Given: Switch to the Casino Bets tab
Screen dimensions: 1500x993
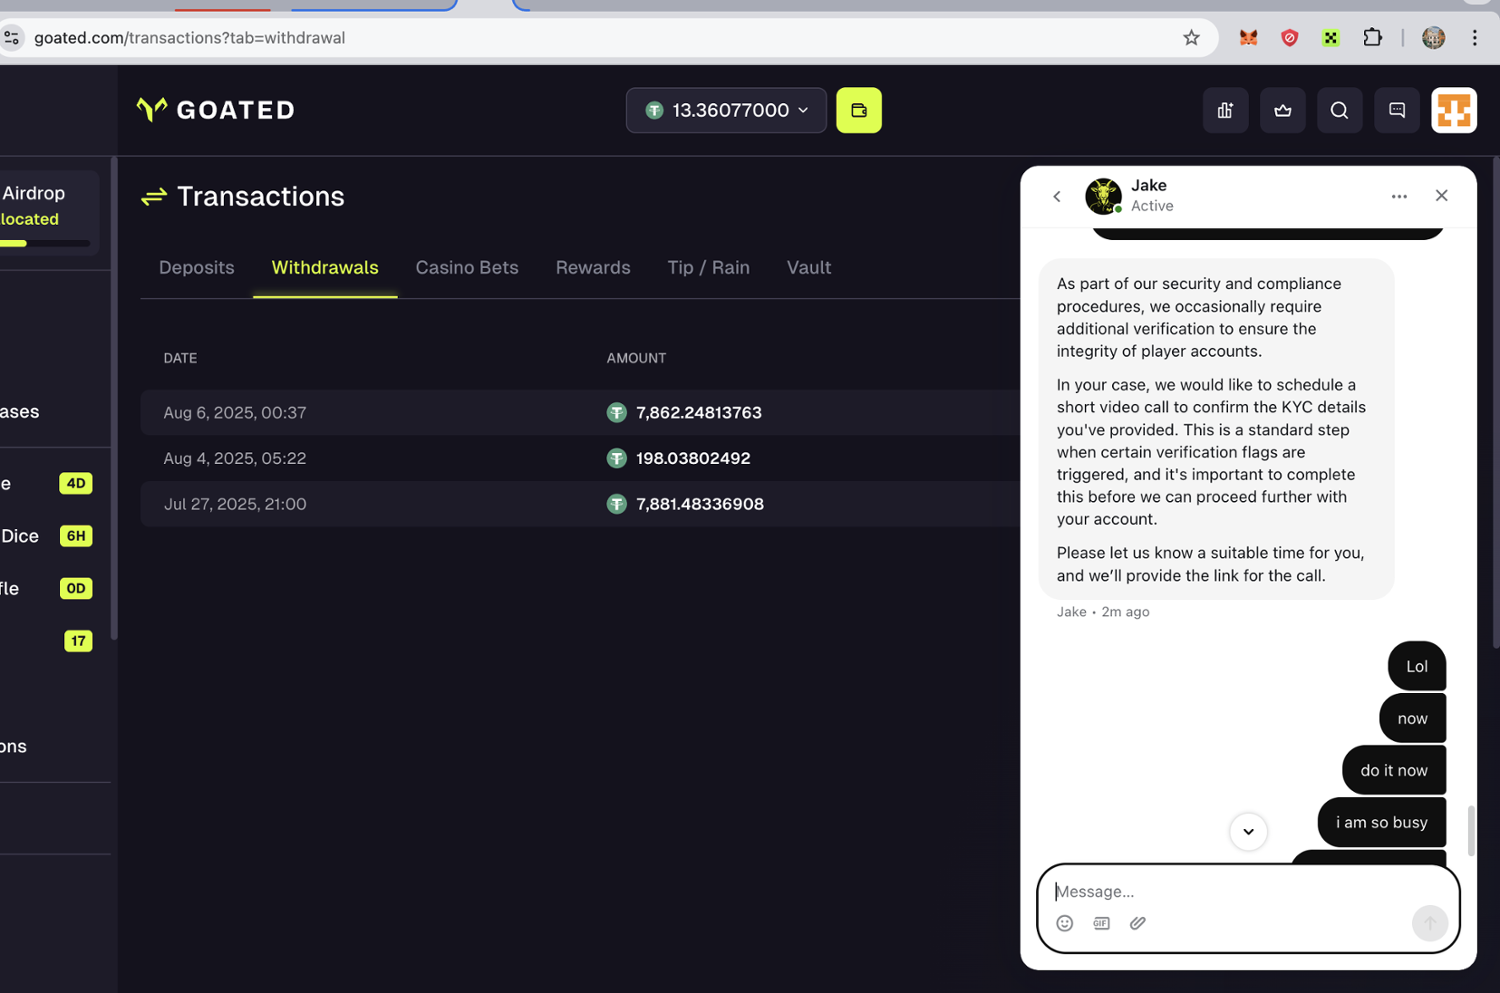Looking at the screenshot, I should [467, 267].
